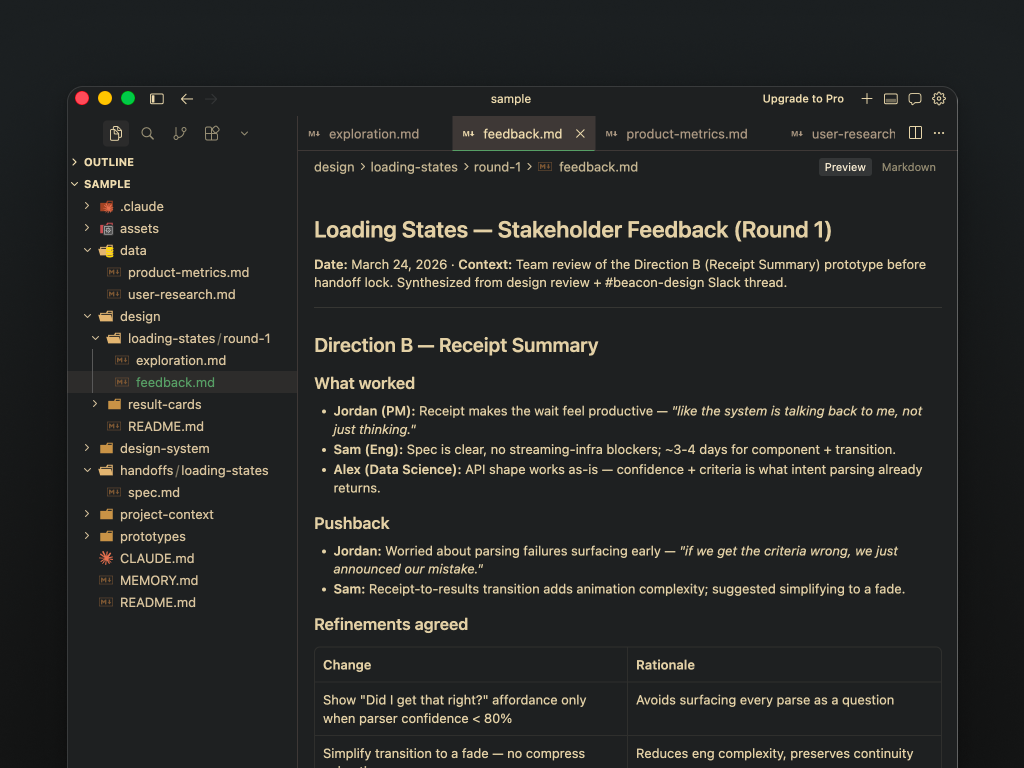Expand more sidebar views chevron

click(244, 133)
